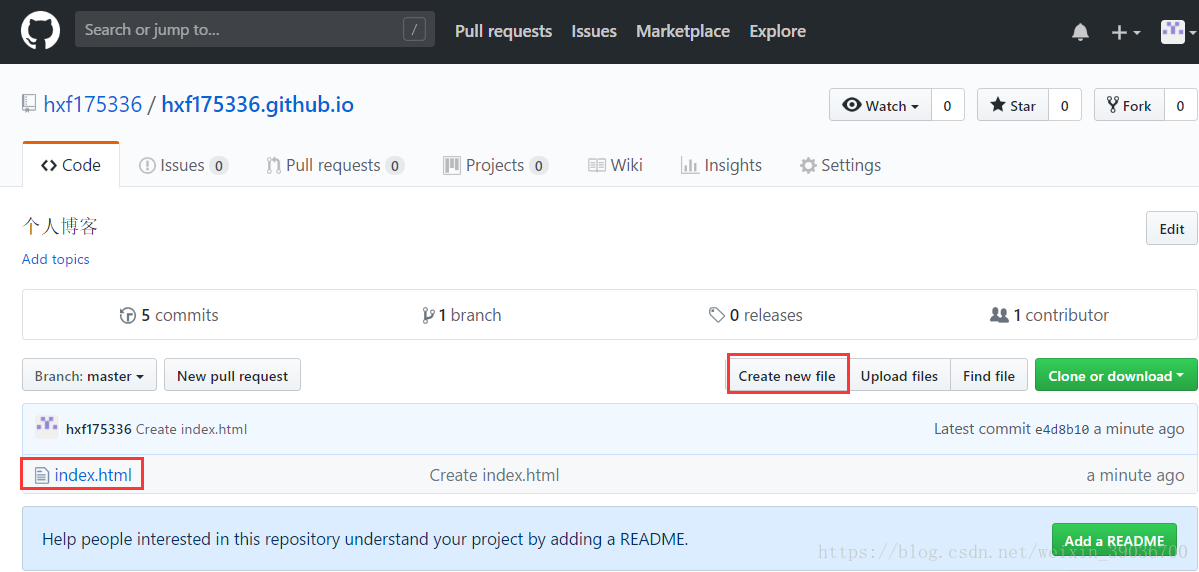Star this repository
The width and height of the screenshot is (1199, 572).
coord(1012,106)
